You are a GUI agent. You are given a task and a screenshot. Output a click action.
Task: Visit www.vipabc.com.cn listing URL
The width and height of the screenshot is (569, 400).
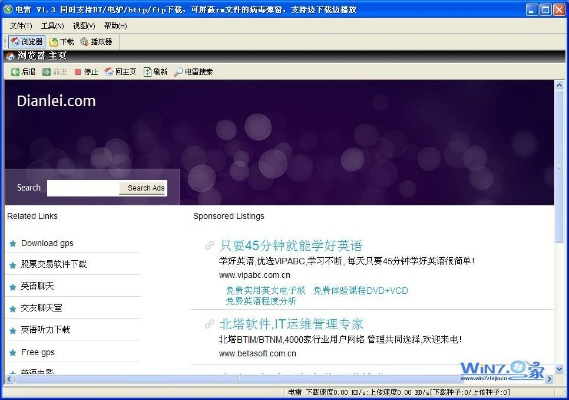coord(254,275)
